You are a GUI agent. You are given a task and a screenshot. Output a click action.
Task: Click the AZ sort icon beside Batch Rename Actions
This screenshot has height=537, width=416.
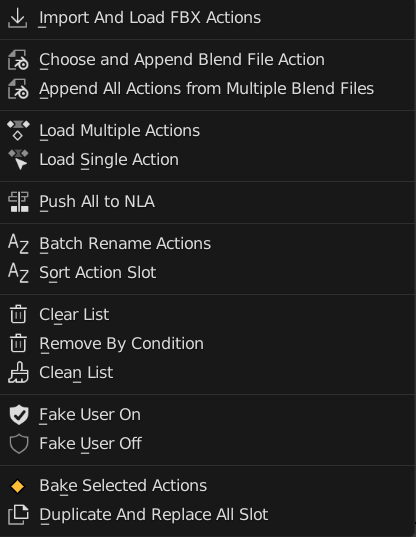click(18, 243)
